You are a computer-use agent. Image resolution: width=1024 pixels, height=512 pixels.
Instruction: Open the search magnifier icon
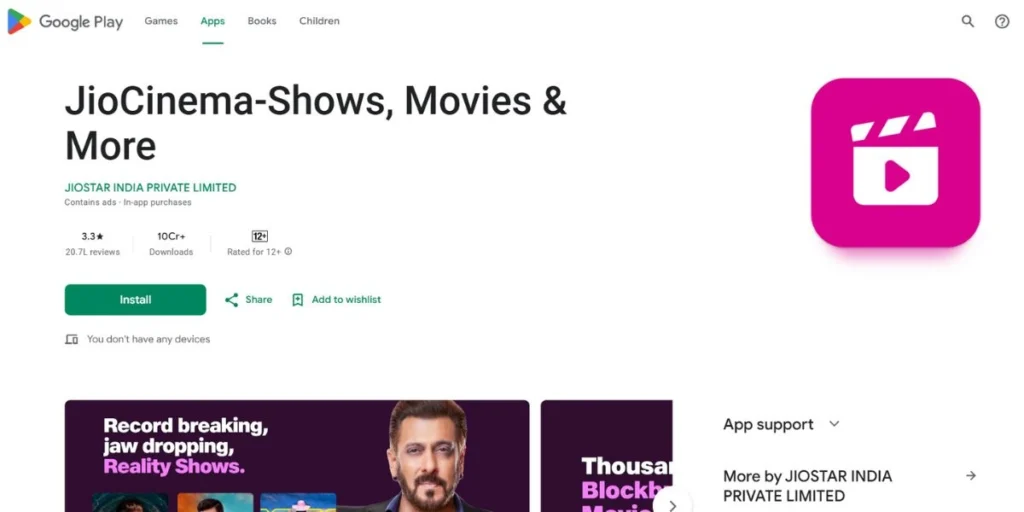[968, 22]
